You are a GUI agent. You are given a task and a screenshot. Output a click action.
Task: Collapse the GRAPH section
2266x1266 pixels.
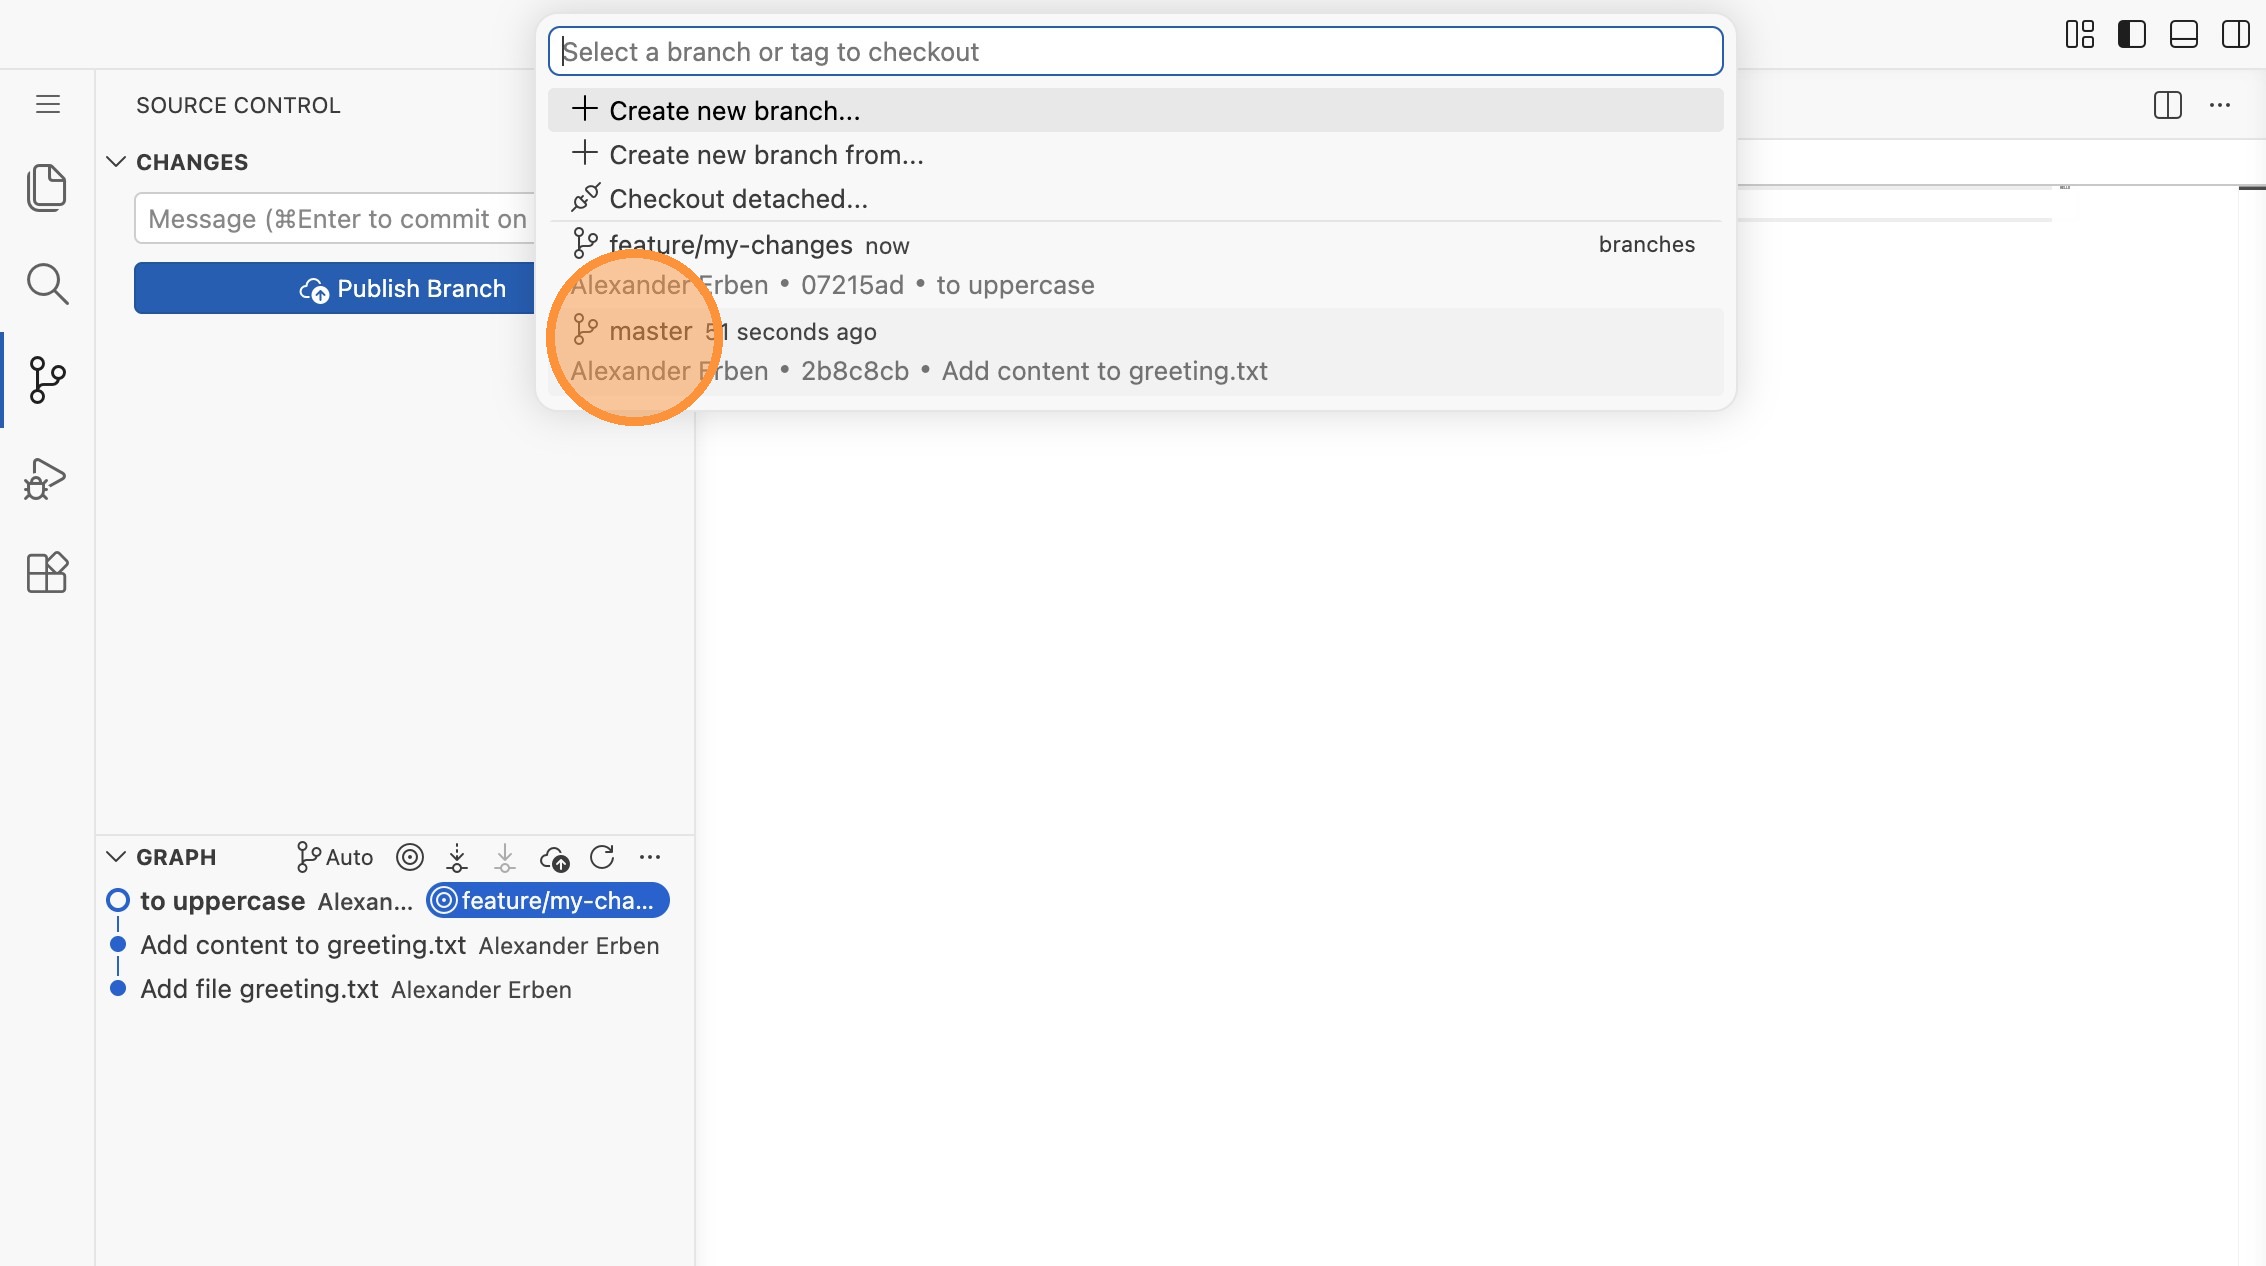coord(116,857)
